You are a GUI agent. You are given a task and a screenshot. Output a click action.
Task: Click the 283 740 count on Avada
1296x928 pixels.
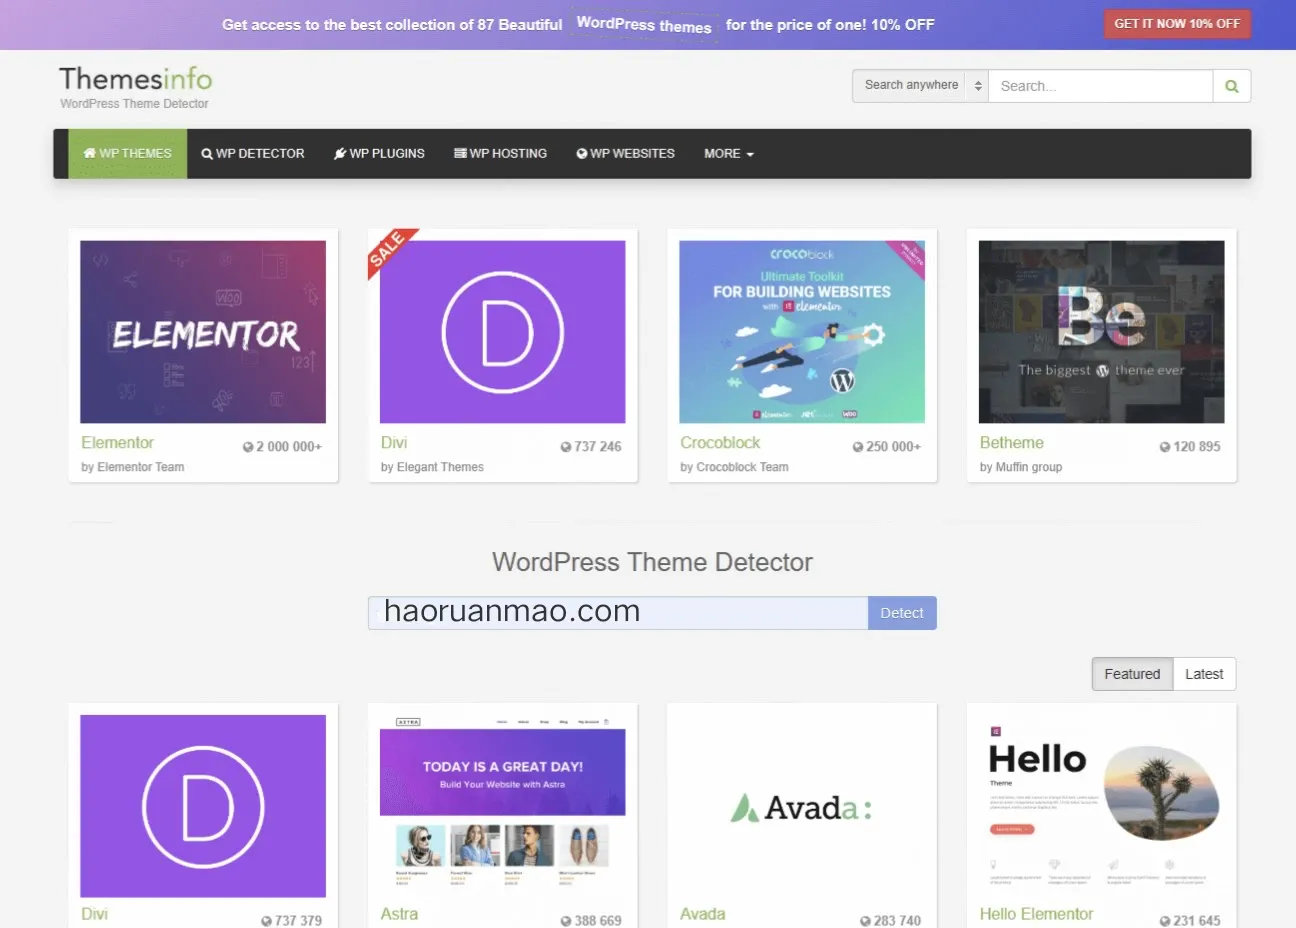pyautogui.click(x=890, y=920)
